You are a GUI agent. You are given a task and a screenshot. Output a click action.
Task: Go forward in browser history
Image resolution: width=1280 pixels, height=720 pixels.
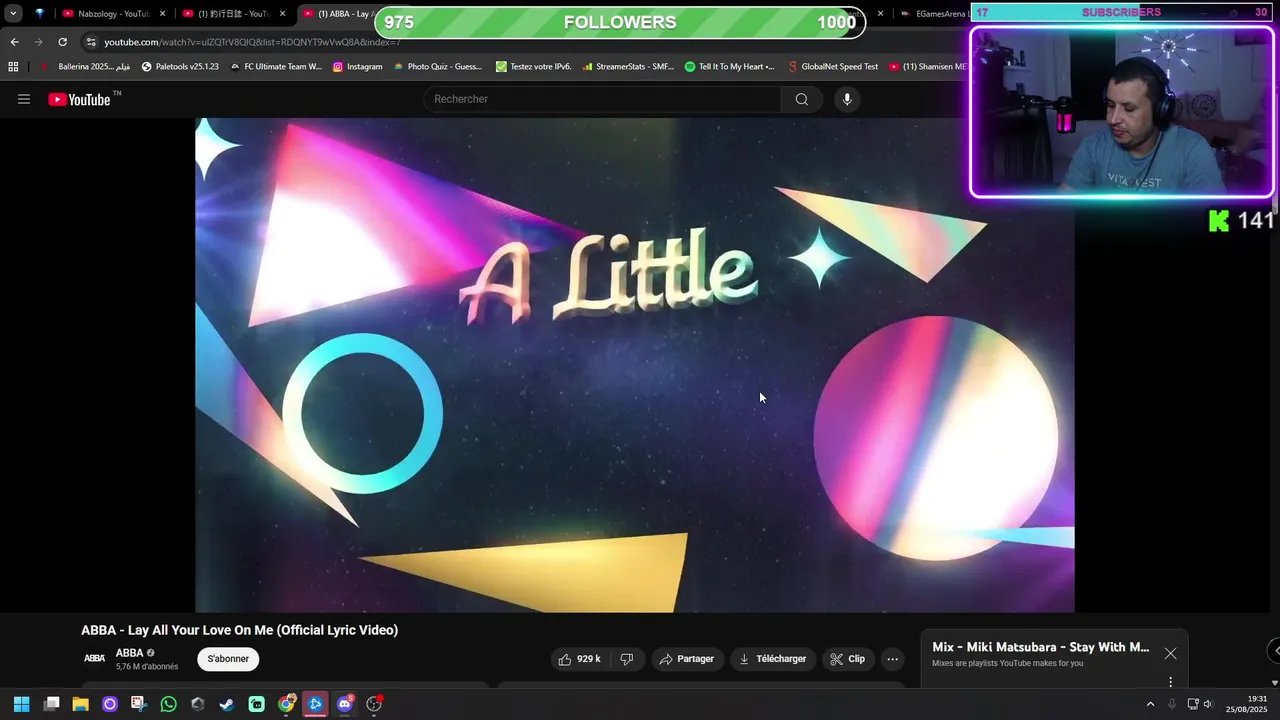click(x=38, y=42)
